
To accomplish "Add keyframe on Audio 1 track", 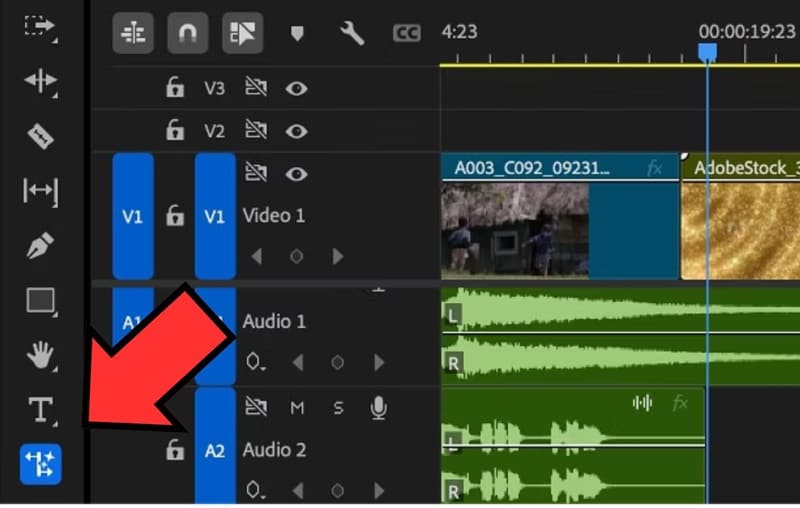I will pyautogui.click(x=337, y=362).
